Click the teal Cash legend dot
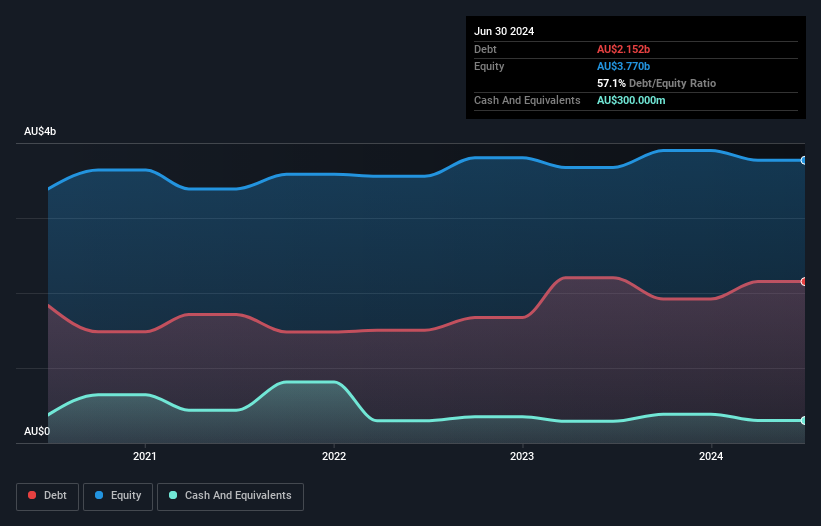The height and width of the screenshot is (526, 821). click(173, 495)
